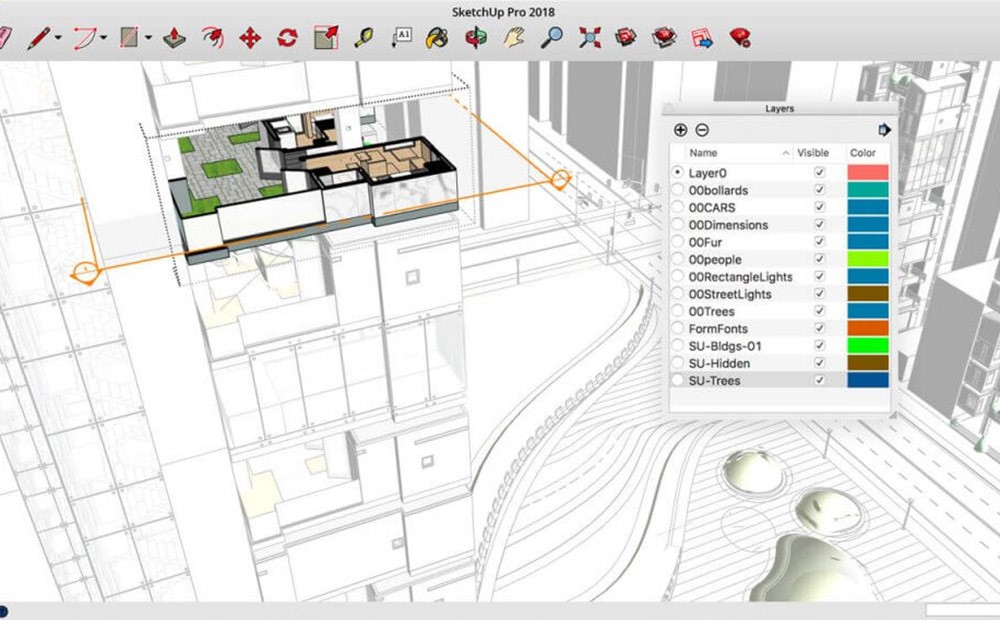Open the arc tool dropdown arrow

pos(103,39)
